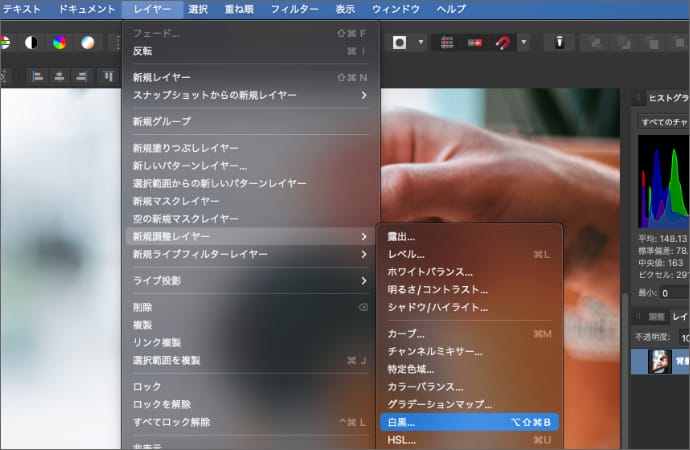Click the red grid toolbar icon
Screen dimensions: 690x450
pyautogui.click(x=447, y=42)
